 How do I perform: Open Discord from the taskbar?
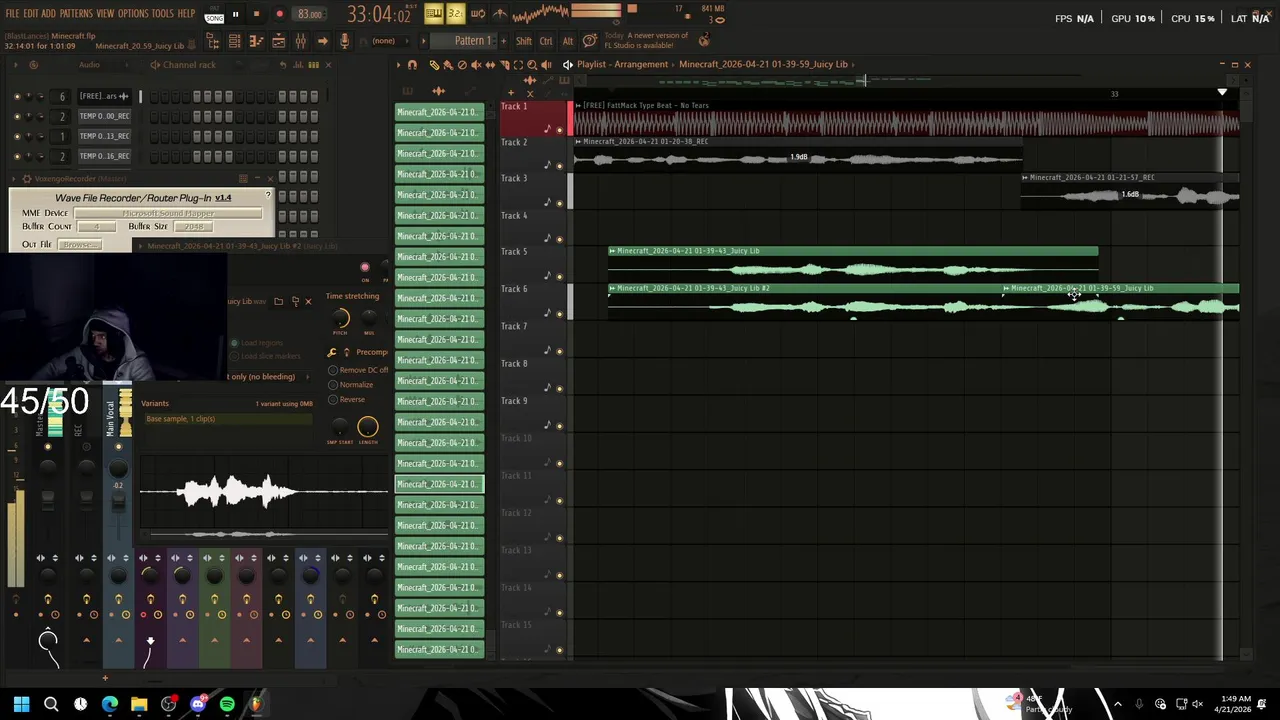click(198, 704)
